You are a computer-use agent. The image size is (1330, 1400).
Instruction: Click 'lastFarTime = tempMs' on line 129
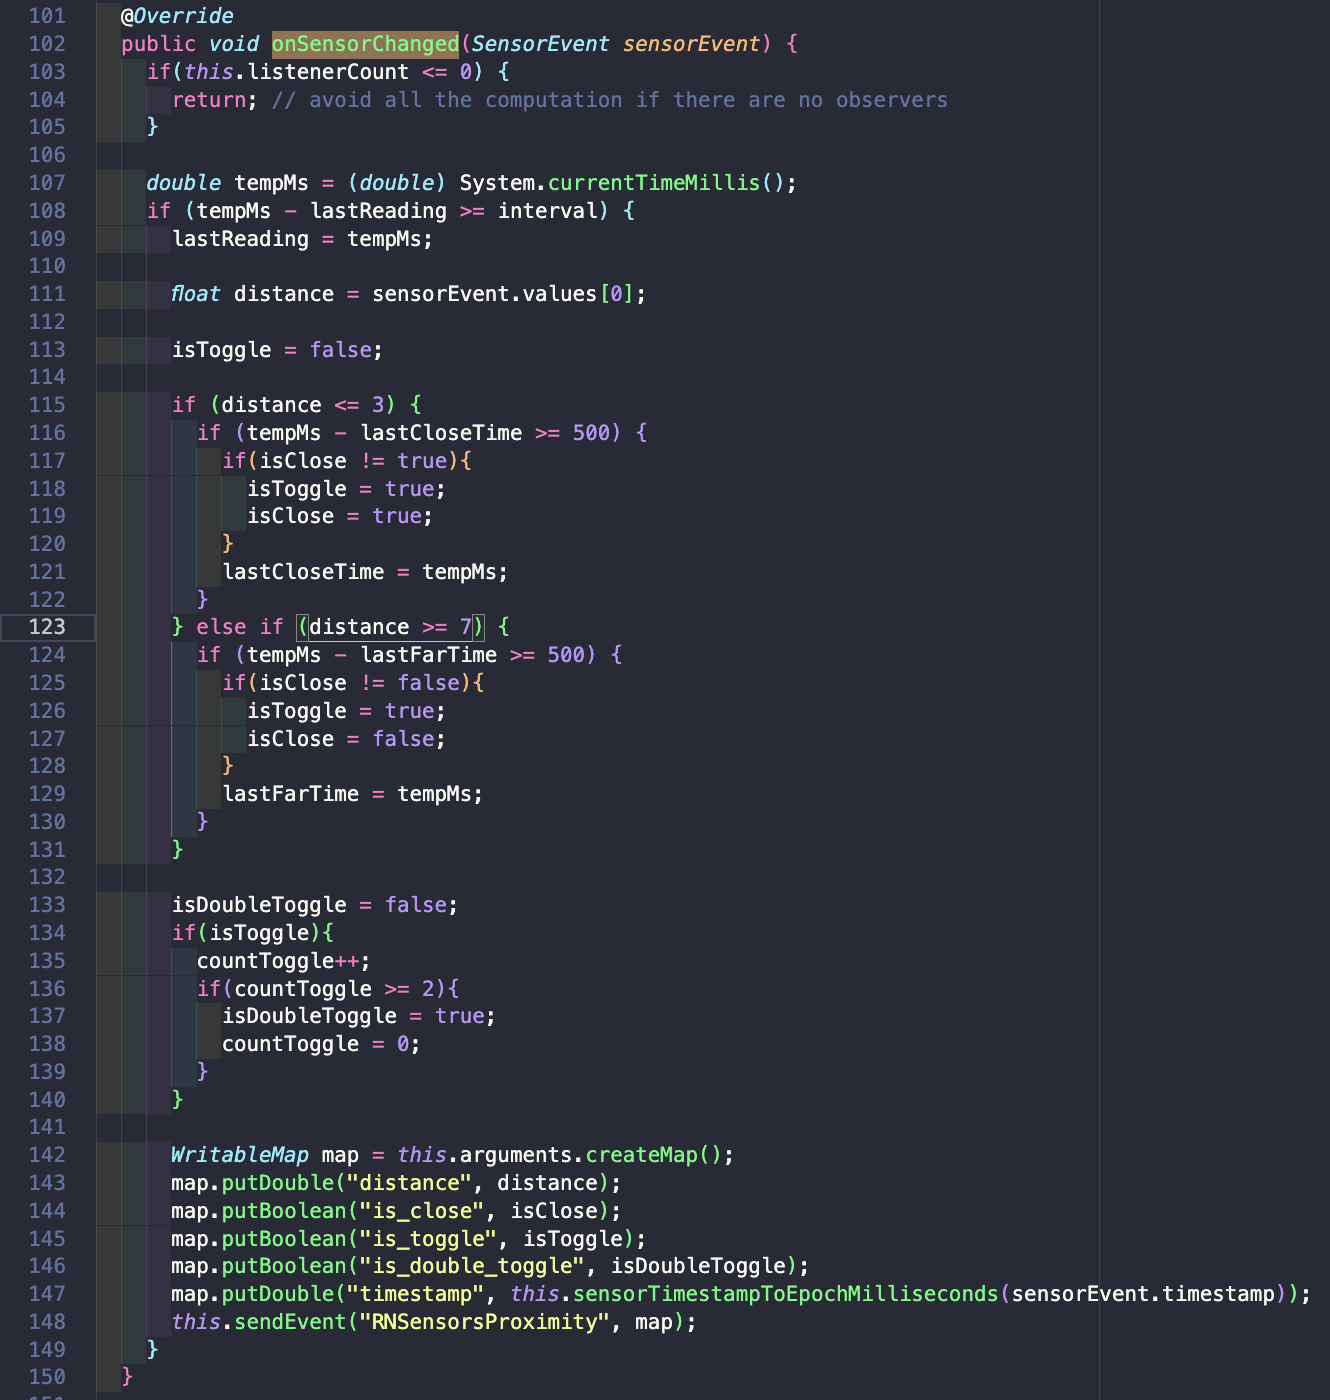(347, 794)
